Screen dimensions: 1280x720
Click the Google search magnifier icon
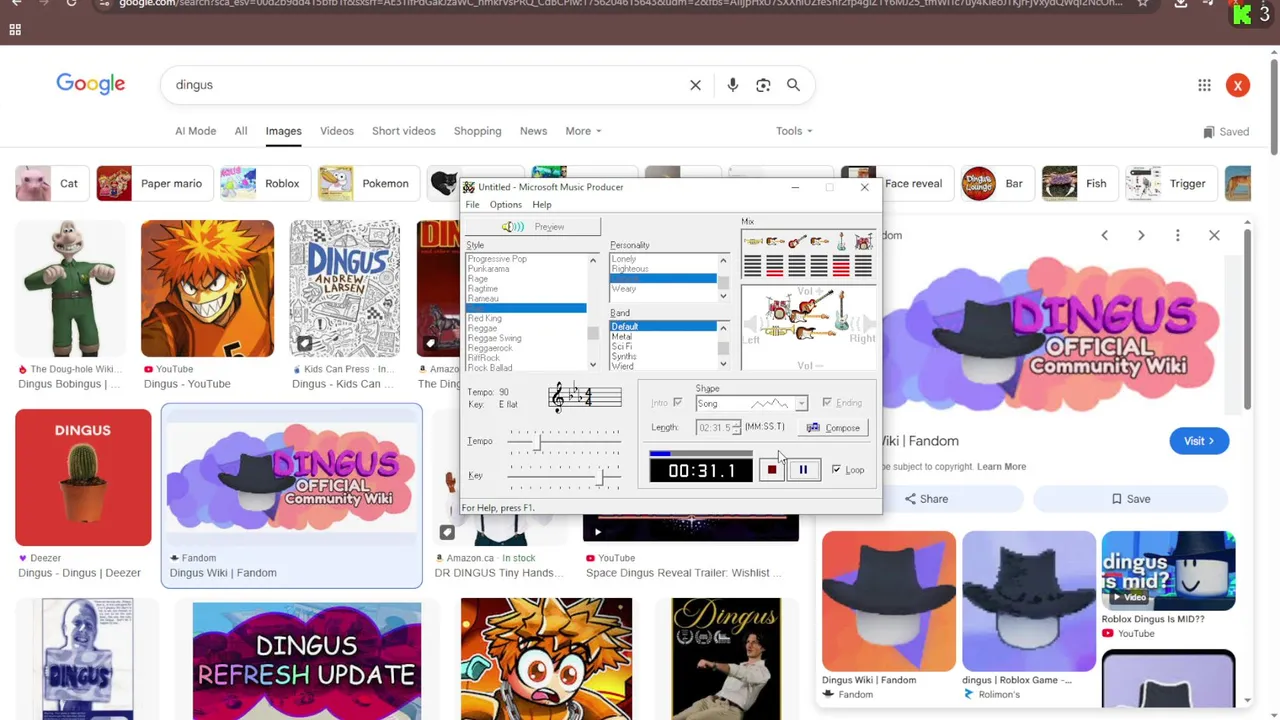click(793, 85)
